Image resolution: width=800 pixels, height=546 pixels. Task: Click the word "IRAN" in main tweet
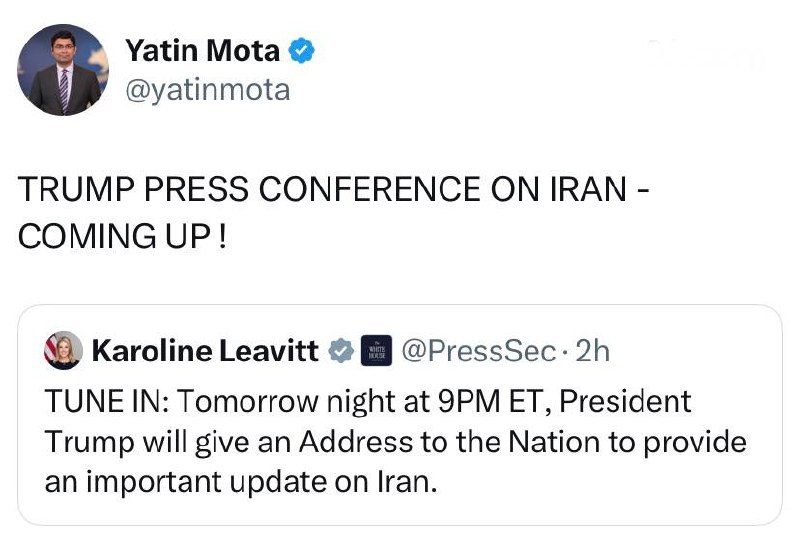pyautogui.click(x=580, y=191)
